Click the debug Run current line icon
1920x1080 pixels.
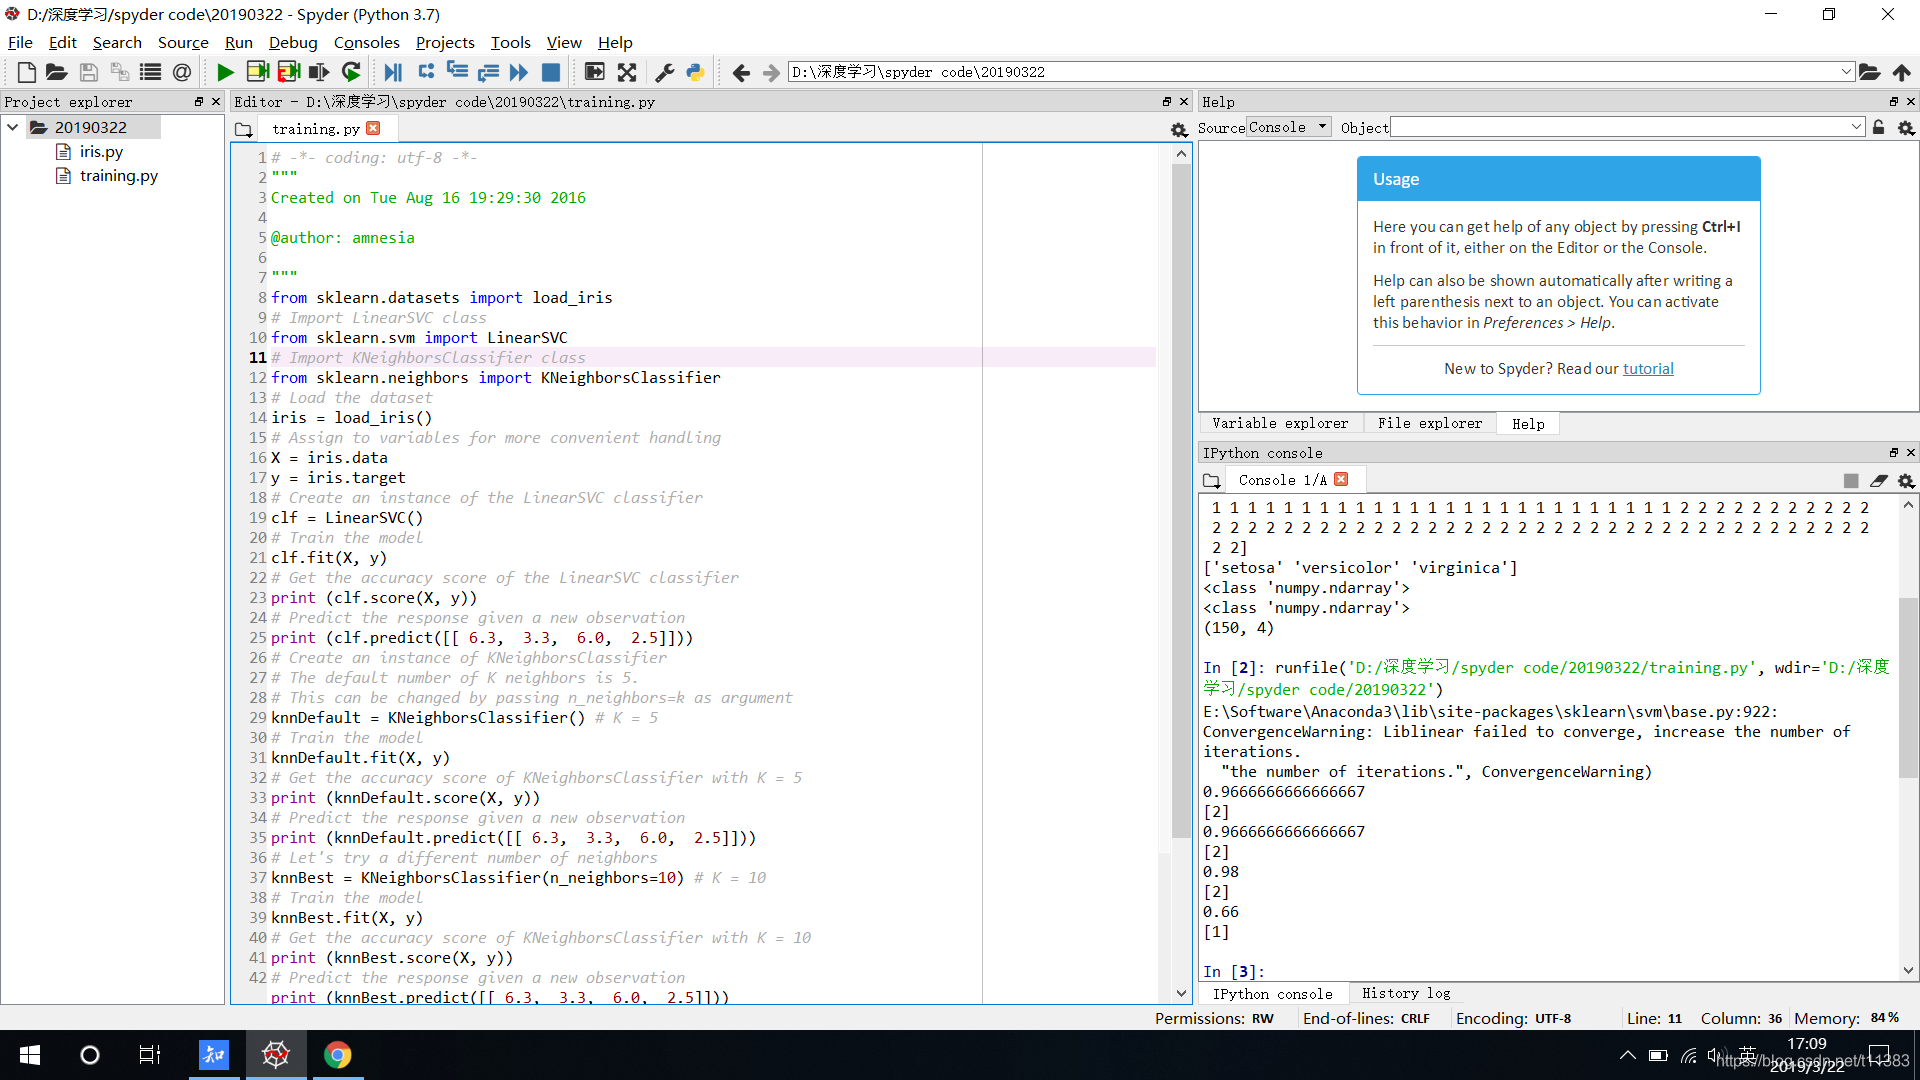(x=426, y=71)
